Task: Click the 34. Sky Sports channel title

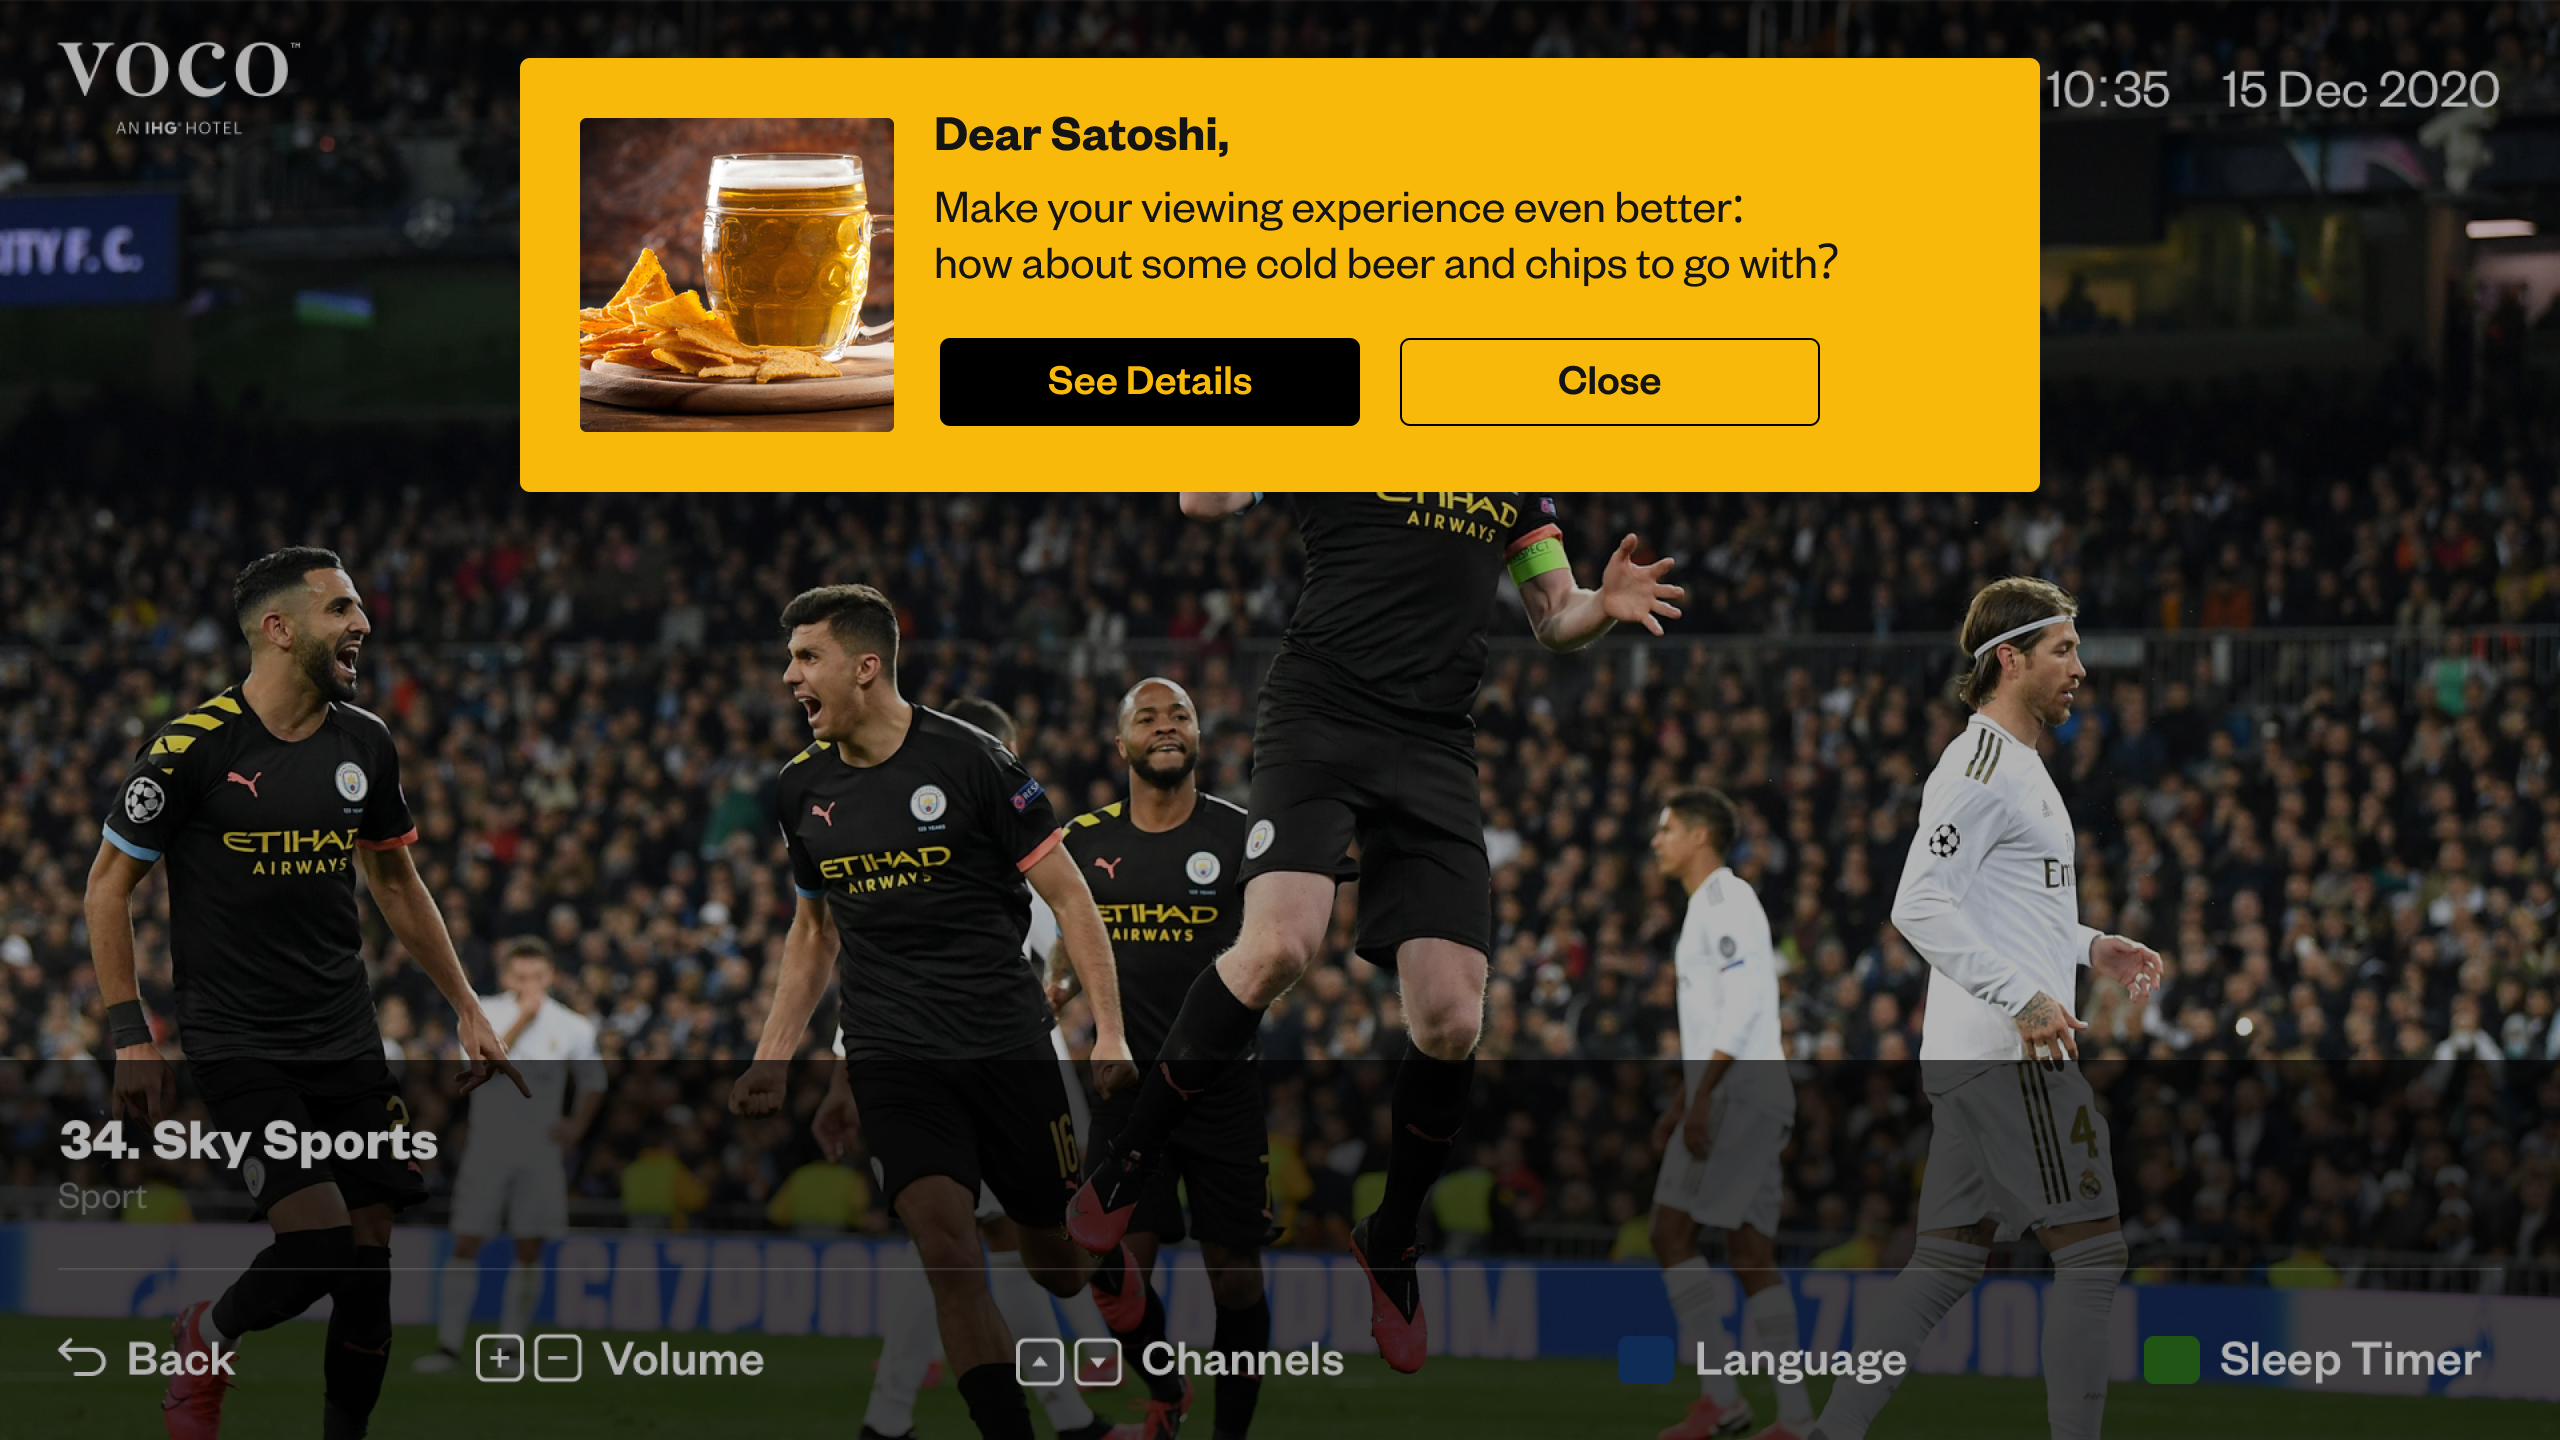Action: click(x=248, y=1141)
